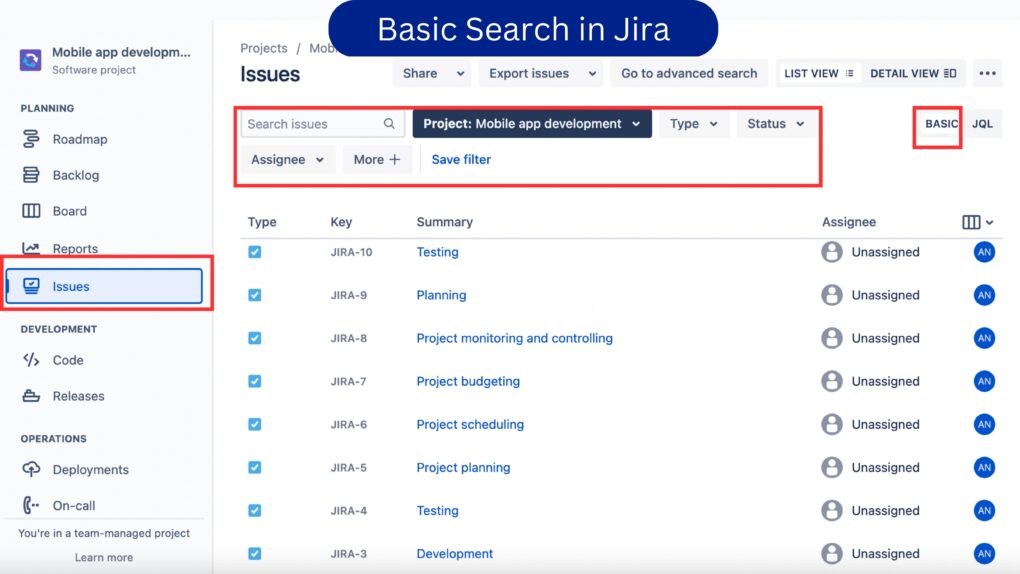Open the three-dot more actions menu
Image resolution: width=1020 pixels, height=574 pixels.
[987, 74]
